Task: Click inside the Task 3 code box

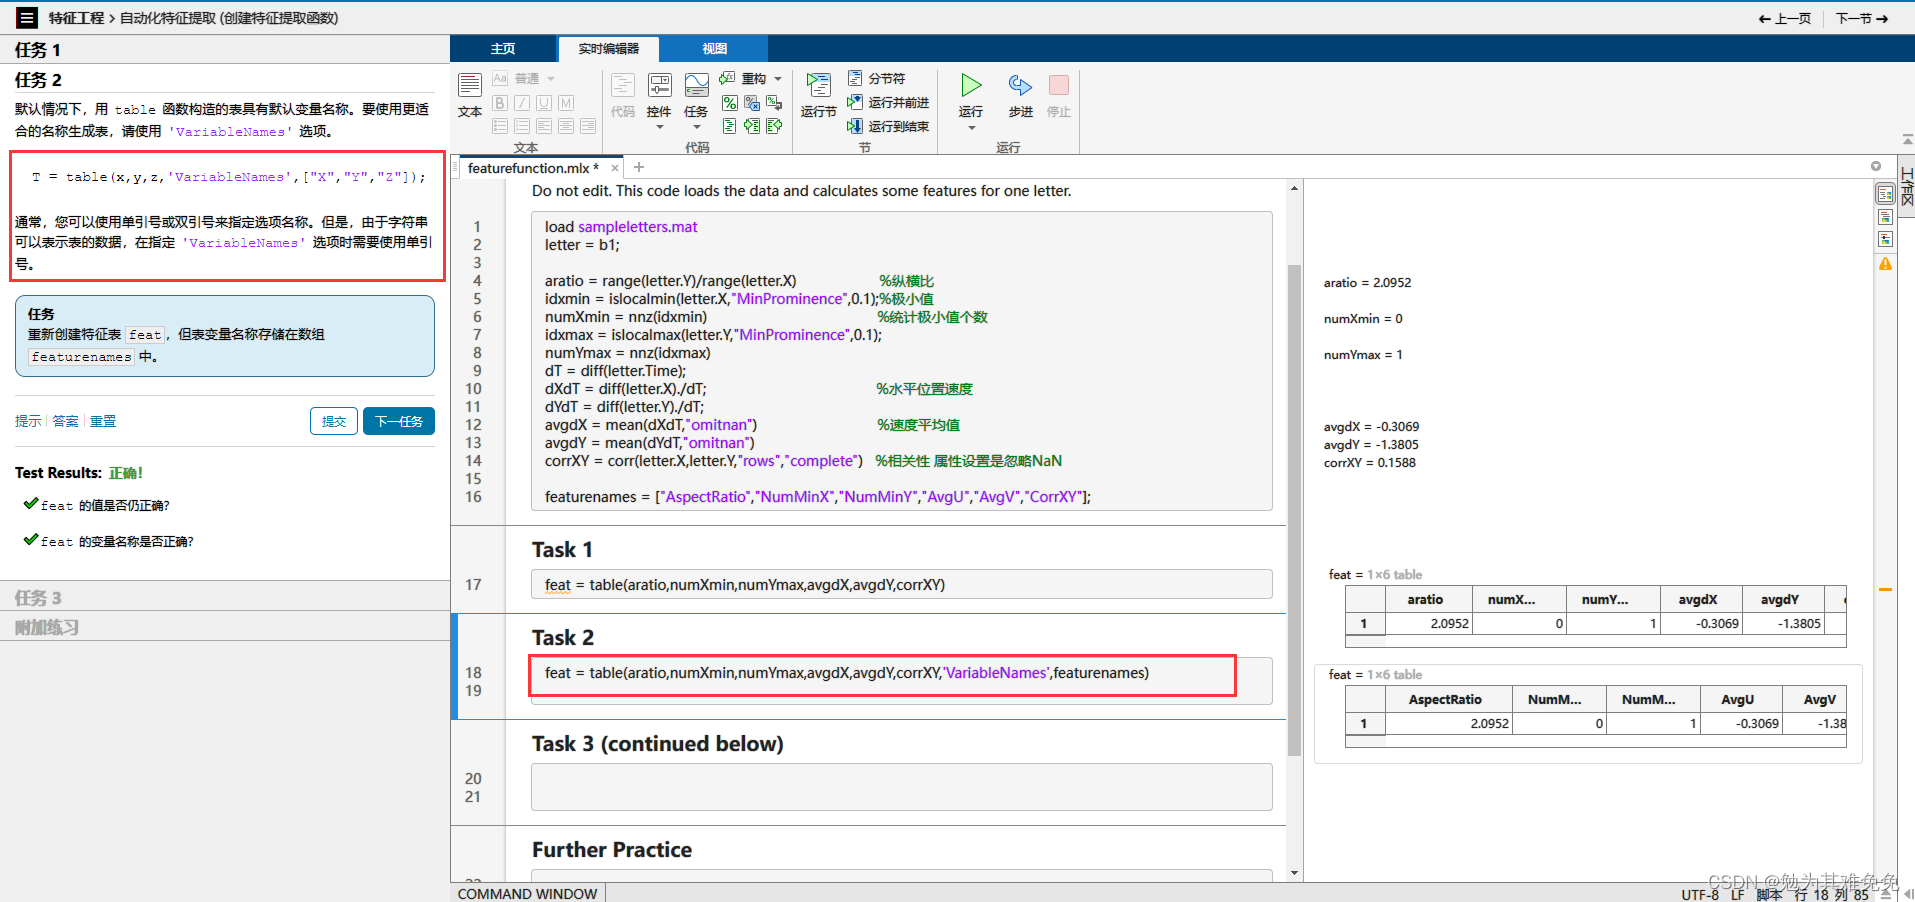Action: [x=901, y=787]
